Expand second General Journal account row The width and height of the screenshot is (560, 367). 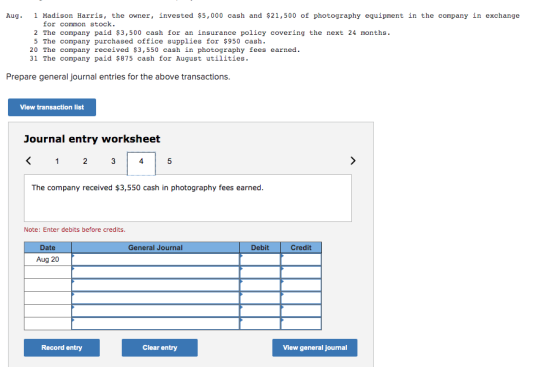point(155,272)
